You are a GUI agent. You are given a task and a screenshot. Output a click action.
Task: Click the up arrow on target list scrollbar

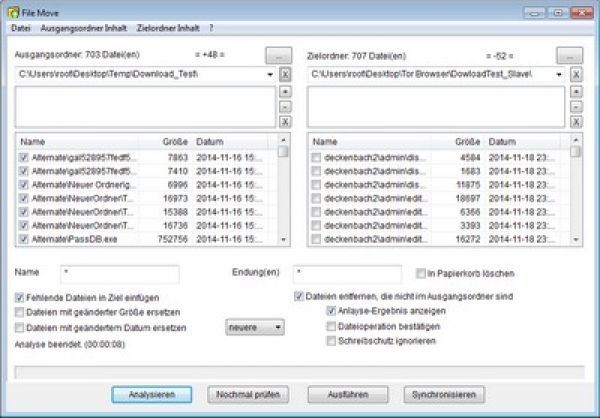[576, 140]
